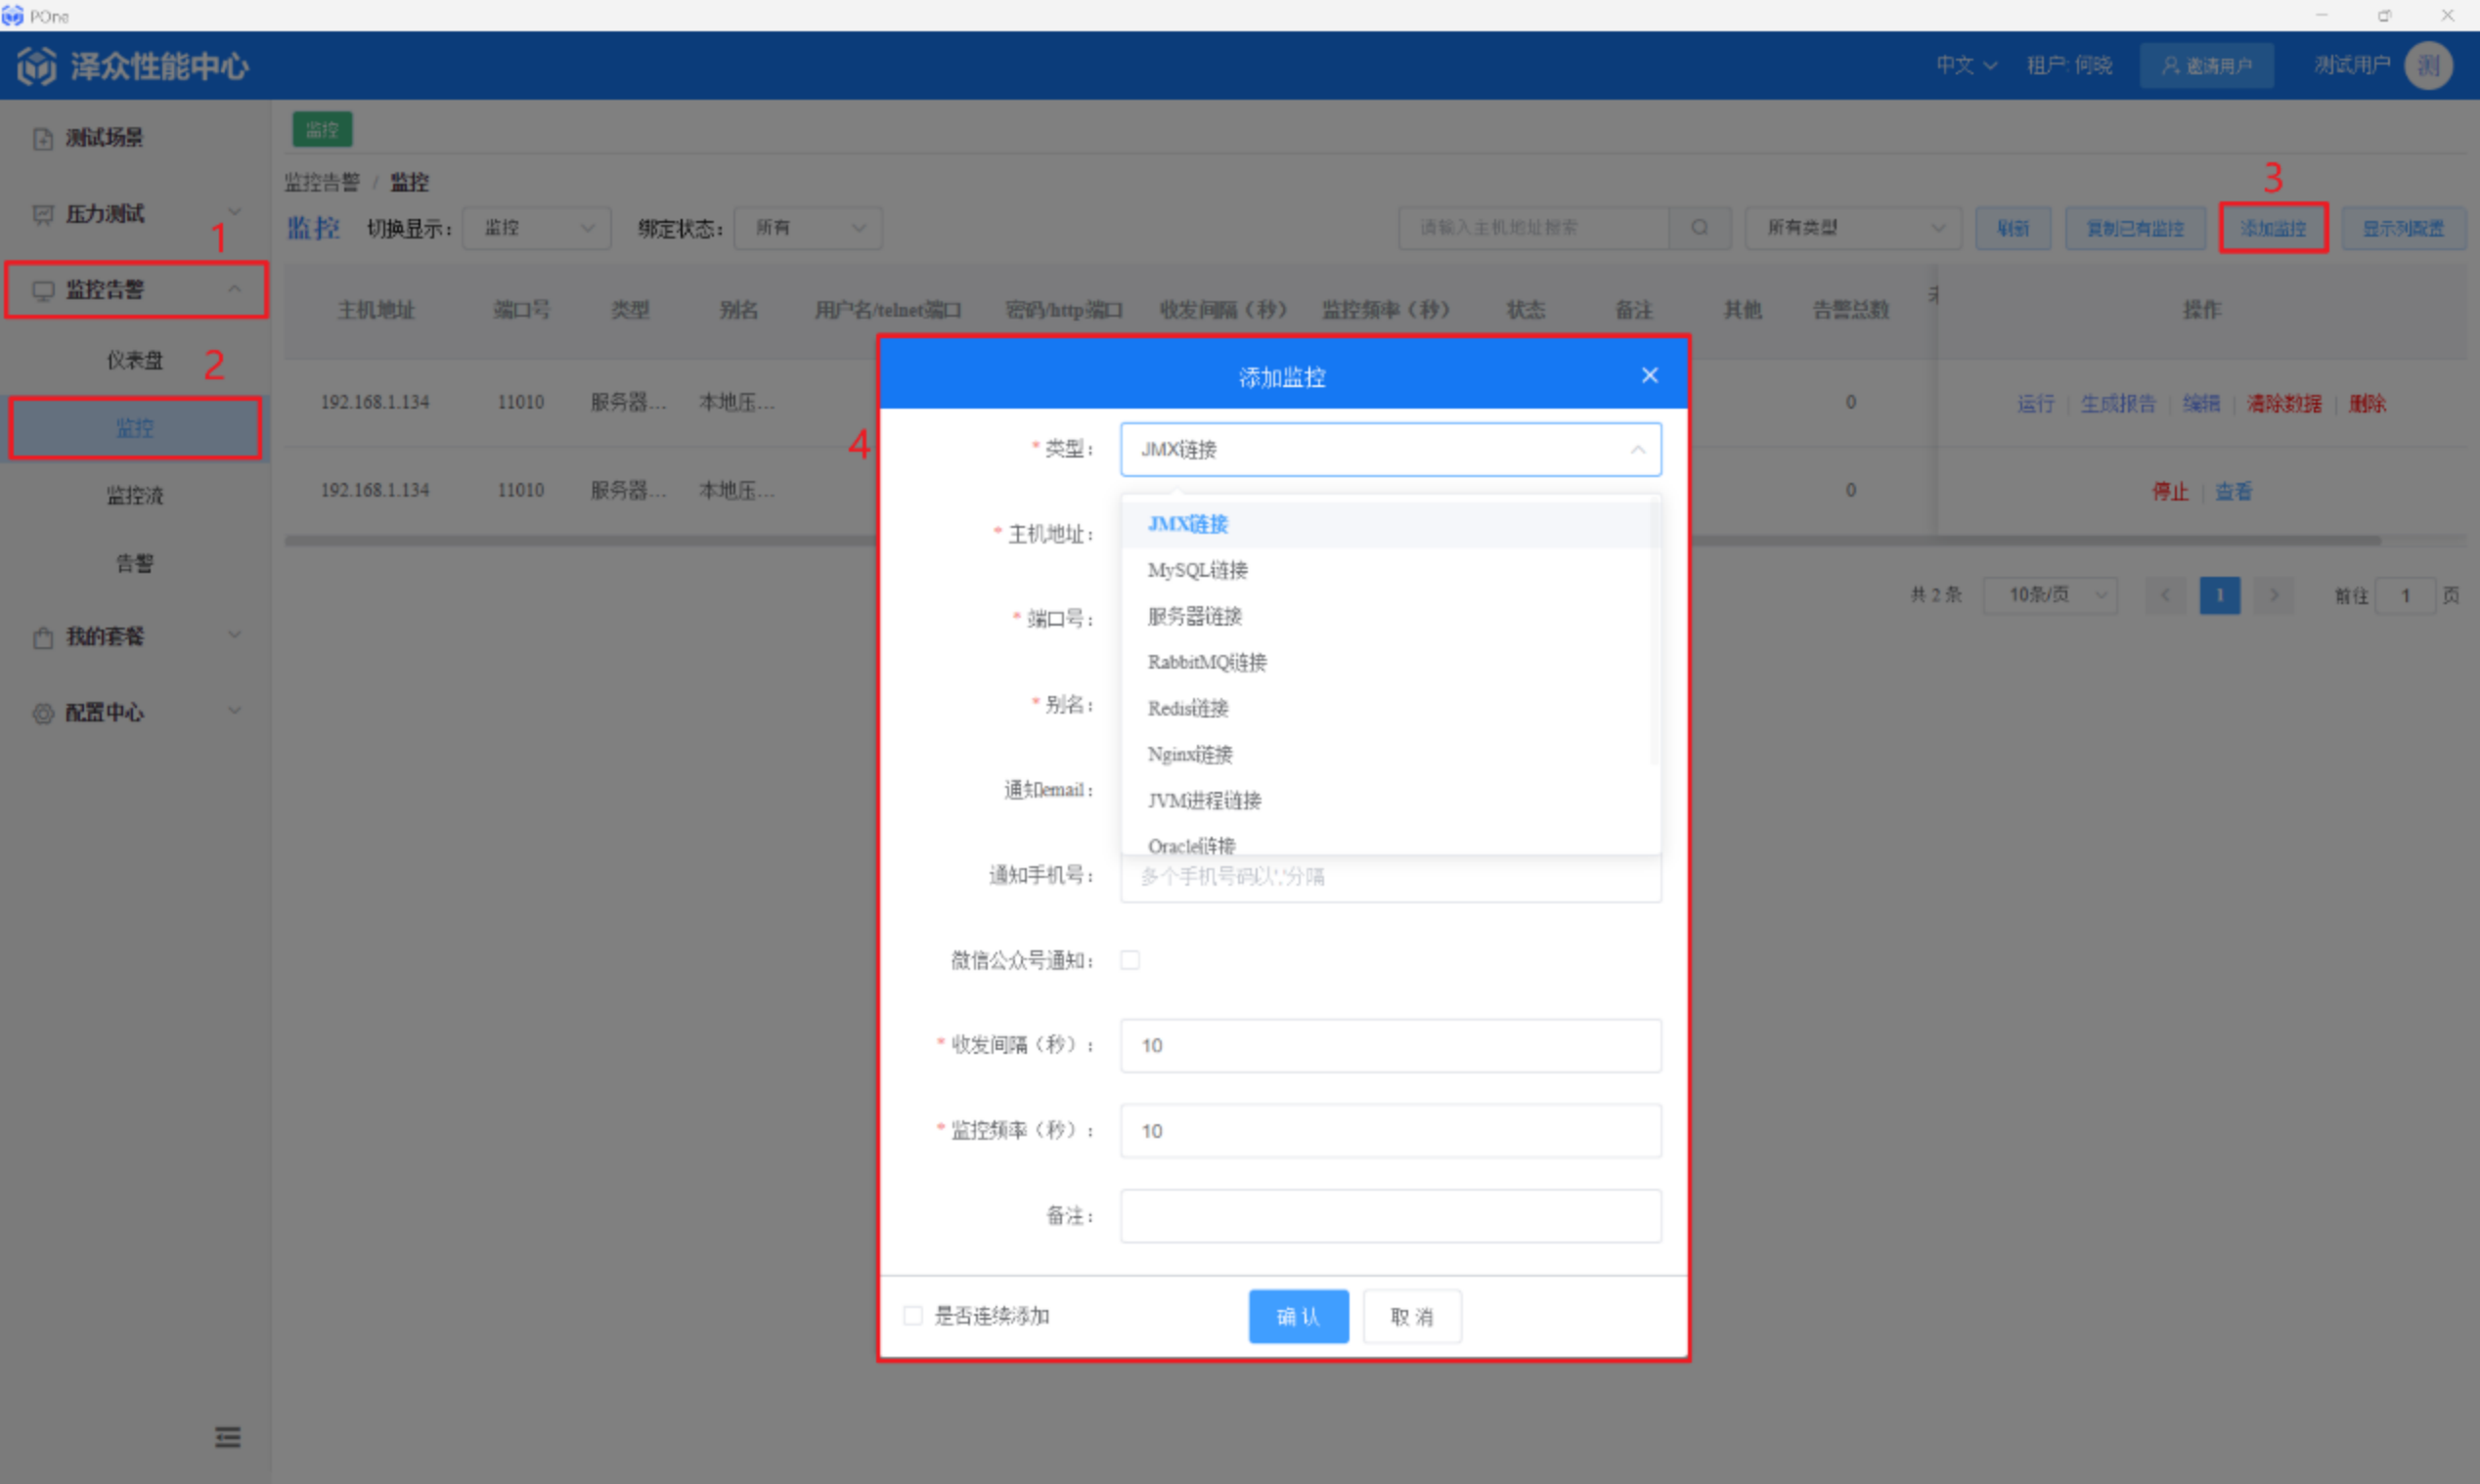Viewport: 2480px width, 1484px height.
Task: Select RabbitMQ链接 option
Action: click(1390, 662)
